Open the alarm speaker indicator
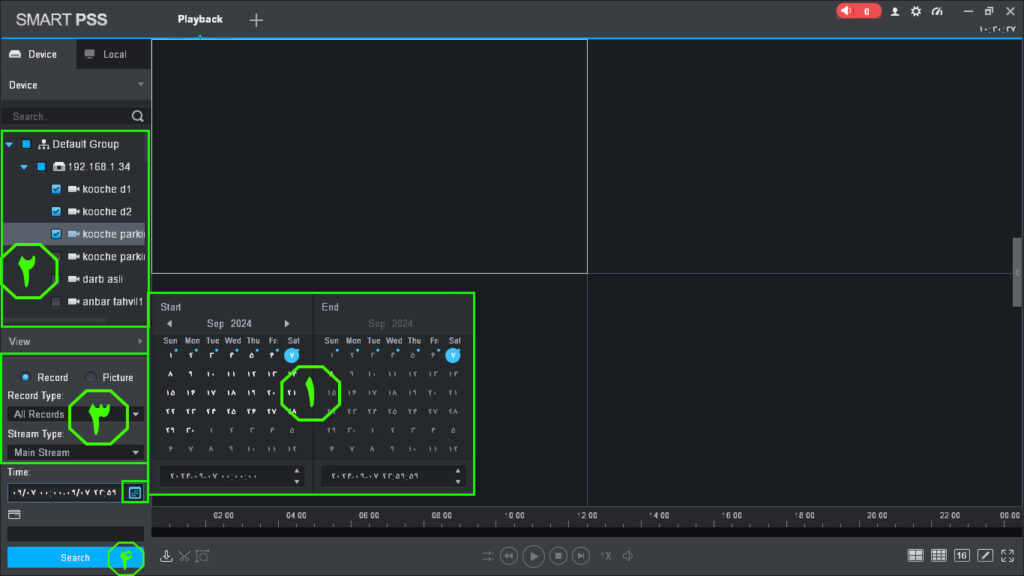1024x576 pixels. pyautogui.click(x=858, y=11)
